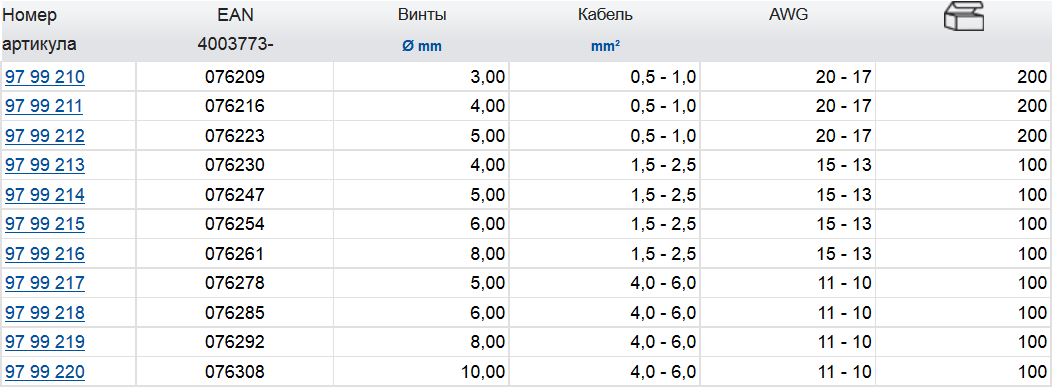Open article link 97 99 216

tap(45, 254)
